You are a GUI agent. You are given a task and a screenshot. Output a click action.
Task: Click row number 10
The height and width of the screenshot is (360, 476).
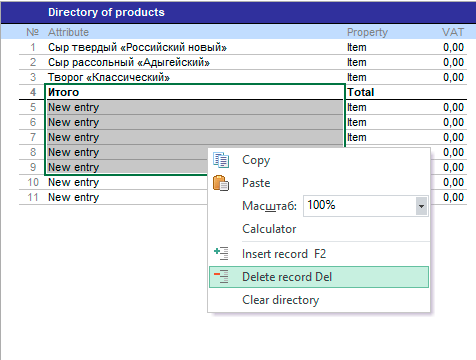33,182
